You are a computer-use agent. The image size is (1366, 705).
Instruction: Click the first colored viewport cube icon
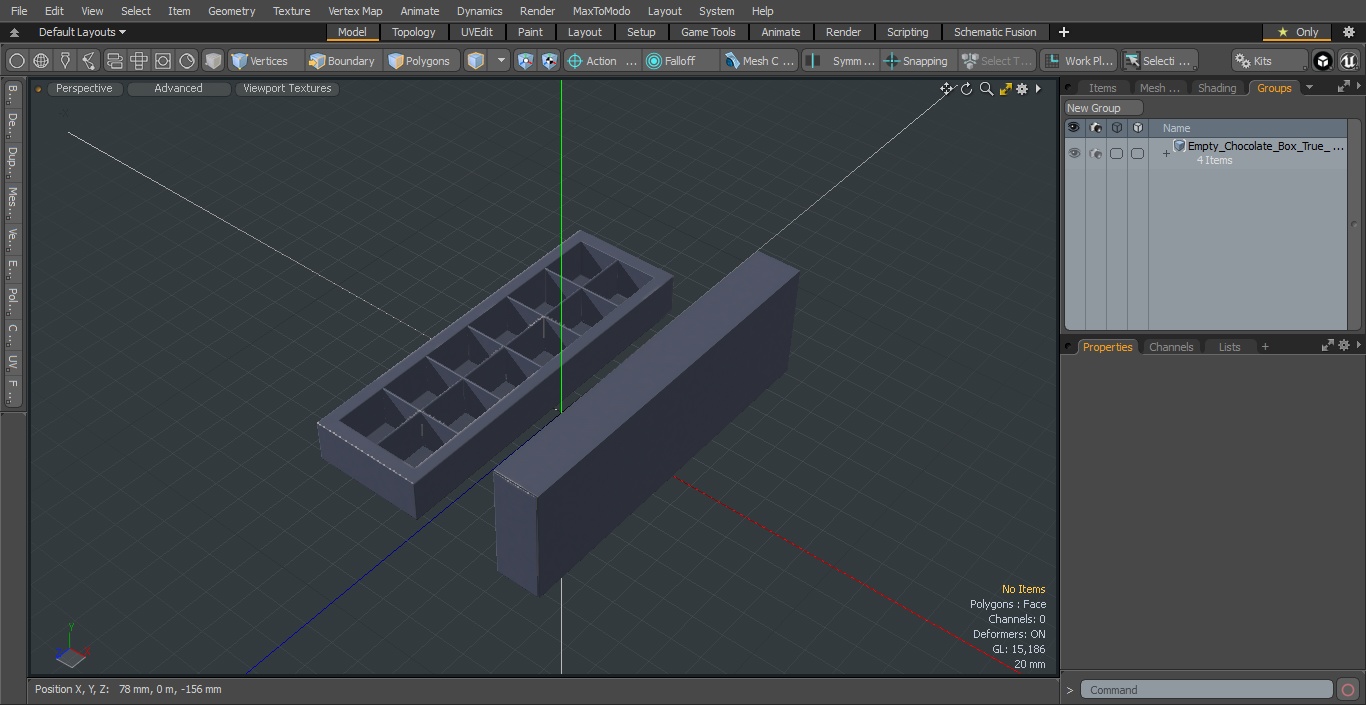point(526,61)
